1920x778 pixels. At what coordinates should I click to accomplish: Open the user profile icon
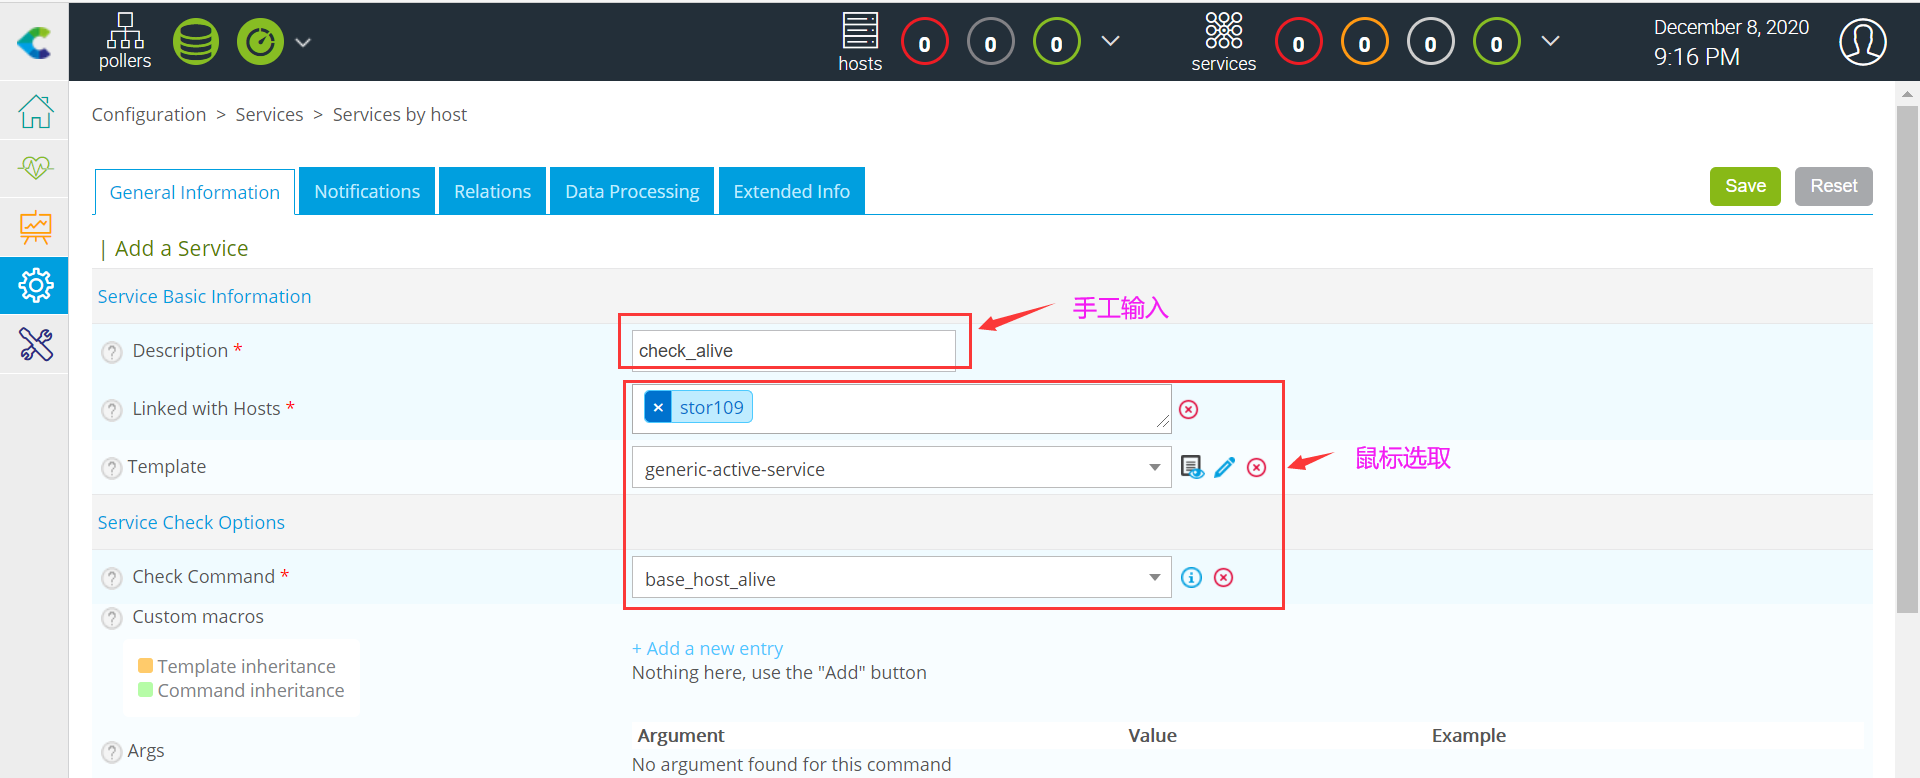tap(1862, 42)
